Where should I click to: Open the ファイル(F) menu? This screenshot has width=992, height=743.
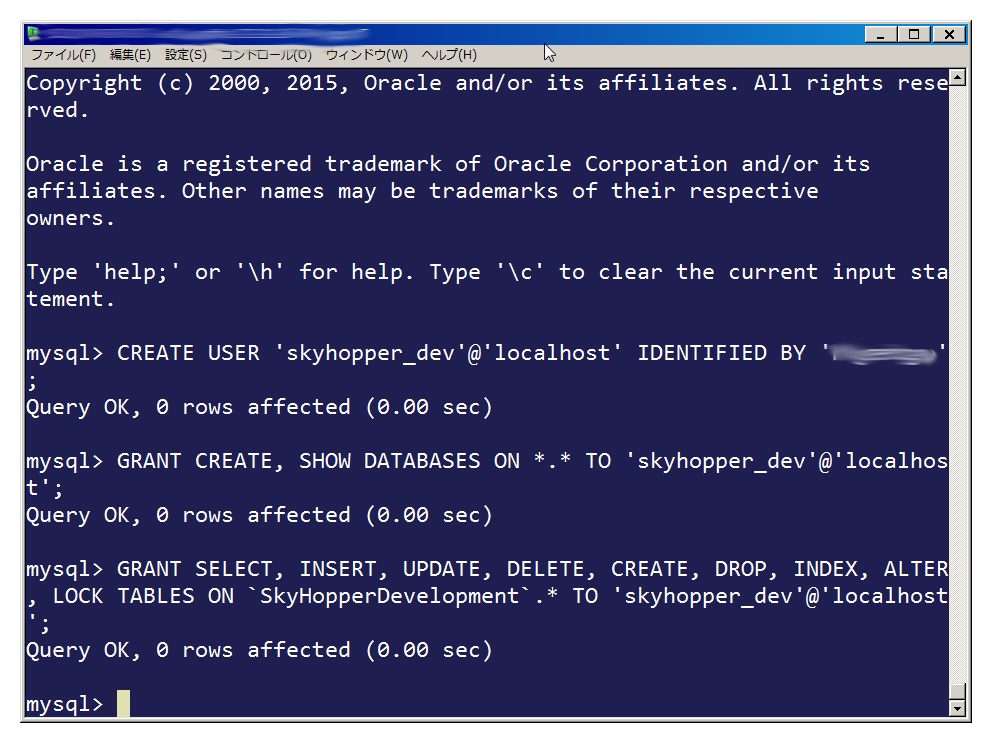click(x=63, y=55)
